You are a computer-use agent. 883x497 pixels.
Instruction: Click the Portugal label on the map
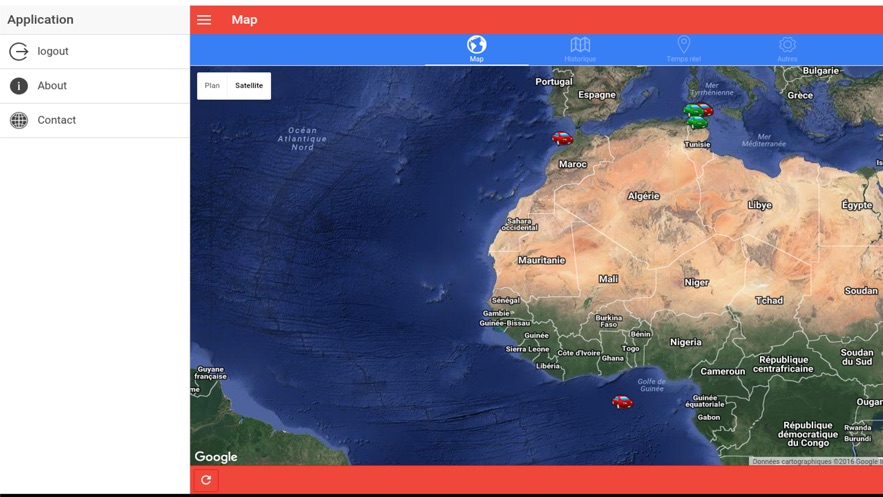(x=554, y=82)
